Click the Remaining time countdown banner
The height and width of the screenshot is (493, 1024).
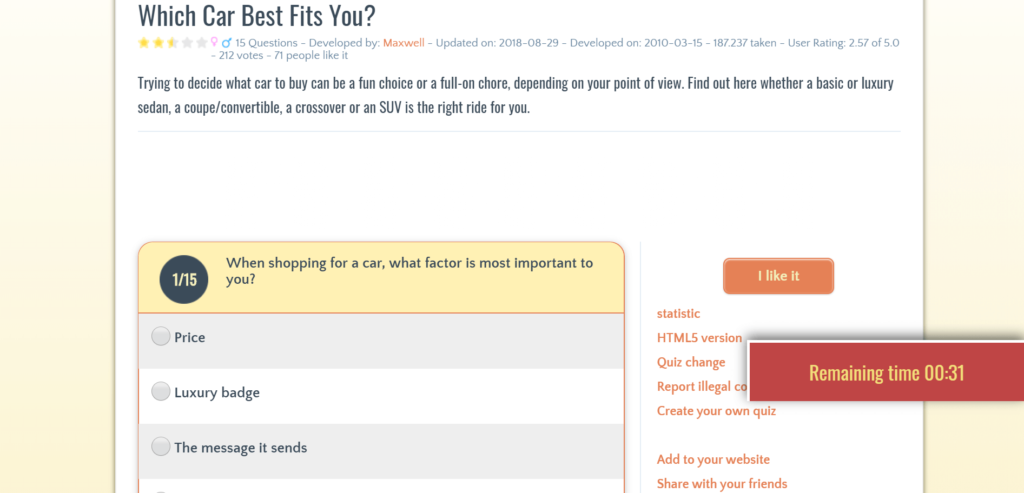[x=886, y=372]
